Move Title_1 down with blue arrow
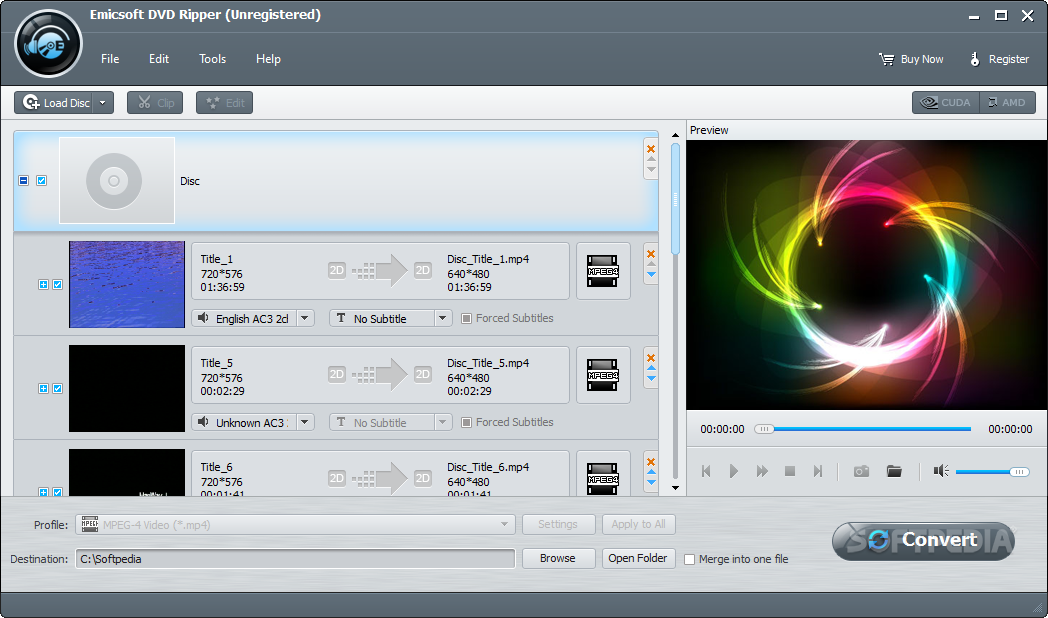1048x618 pixels. coord(651,275)
